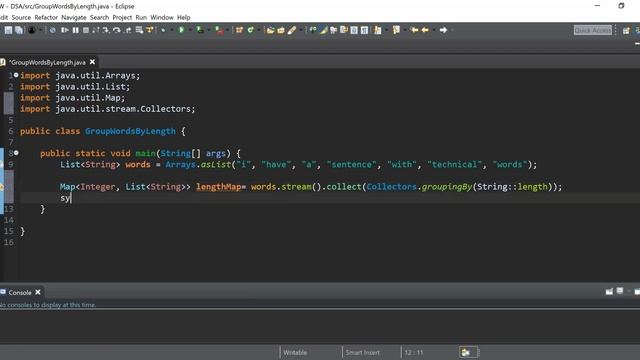
Task: Click the Resume debug button
Action: (x=64, y=30)
